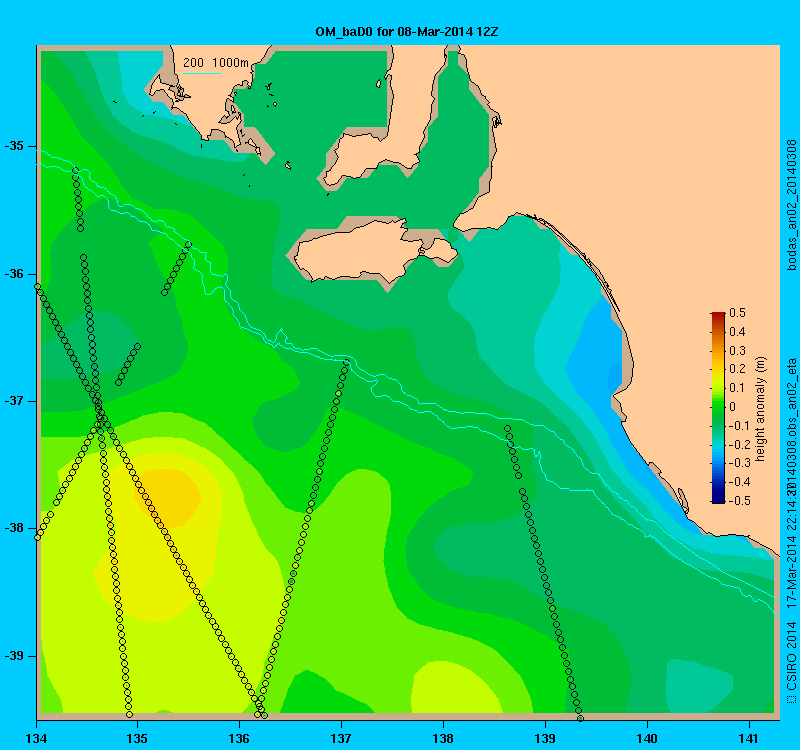Click the vertical "17-Mar-2014" timestamp text

[x=791, y=572]
